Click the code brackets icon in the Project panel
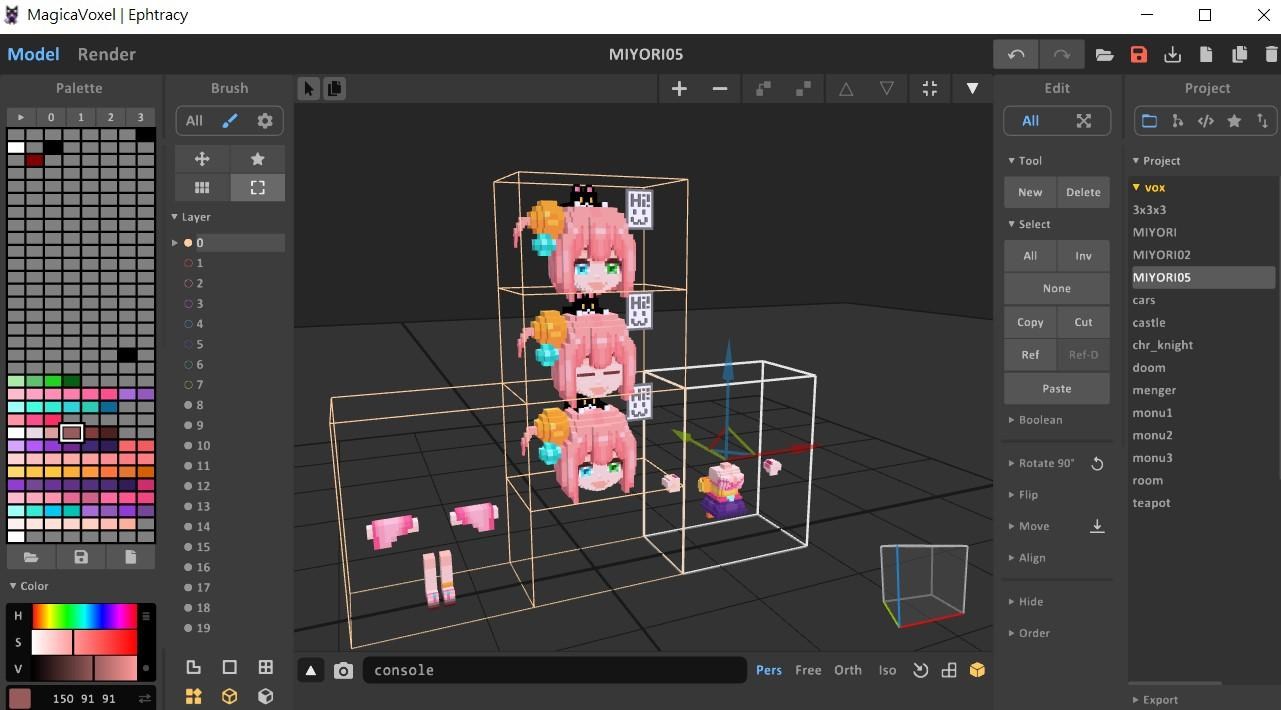Viewport: 1281px width, 710px height. coord(1206,121)
